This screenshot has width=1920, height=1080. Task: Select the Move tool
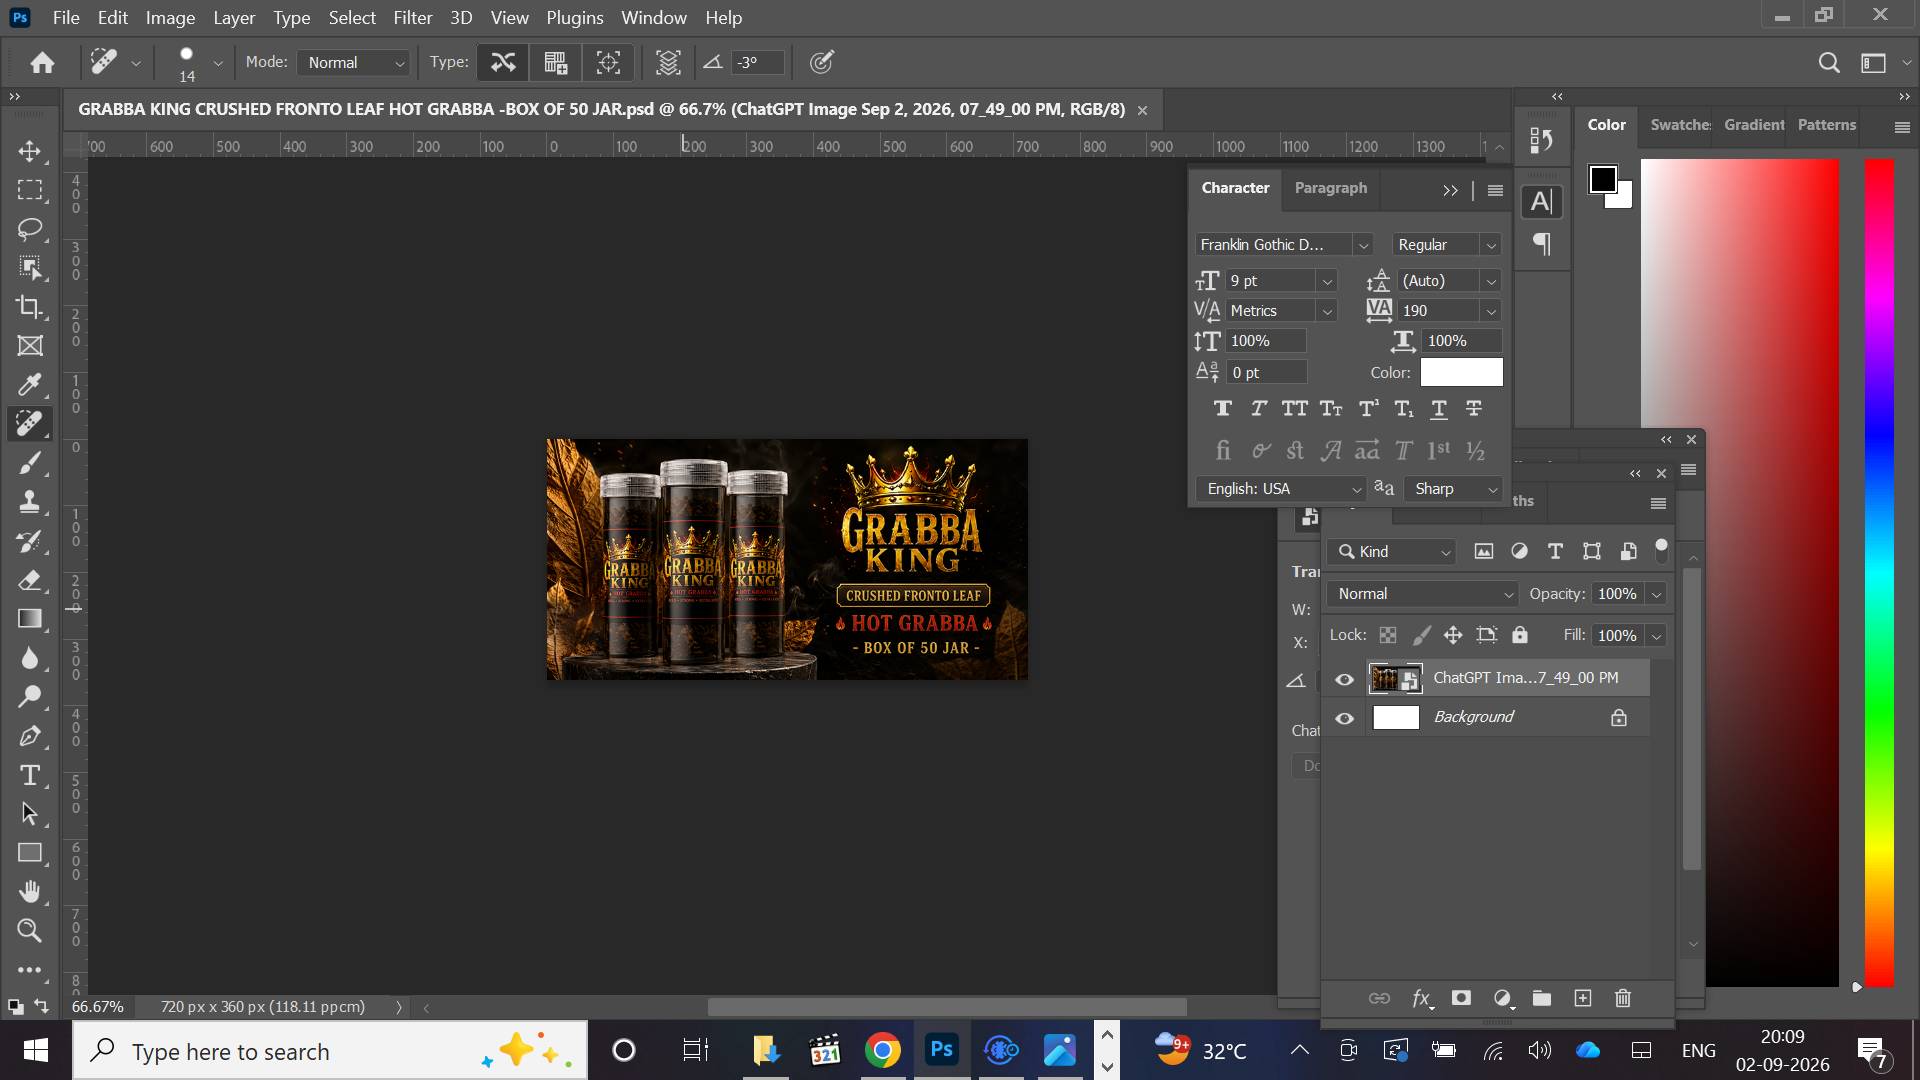point(30,151)
